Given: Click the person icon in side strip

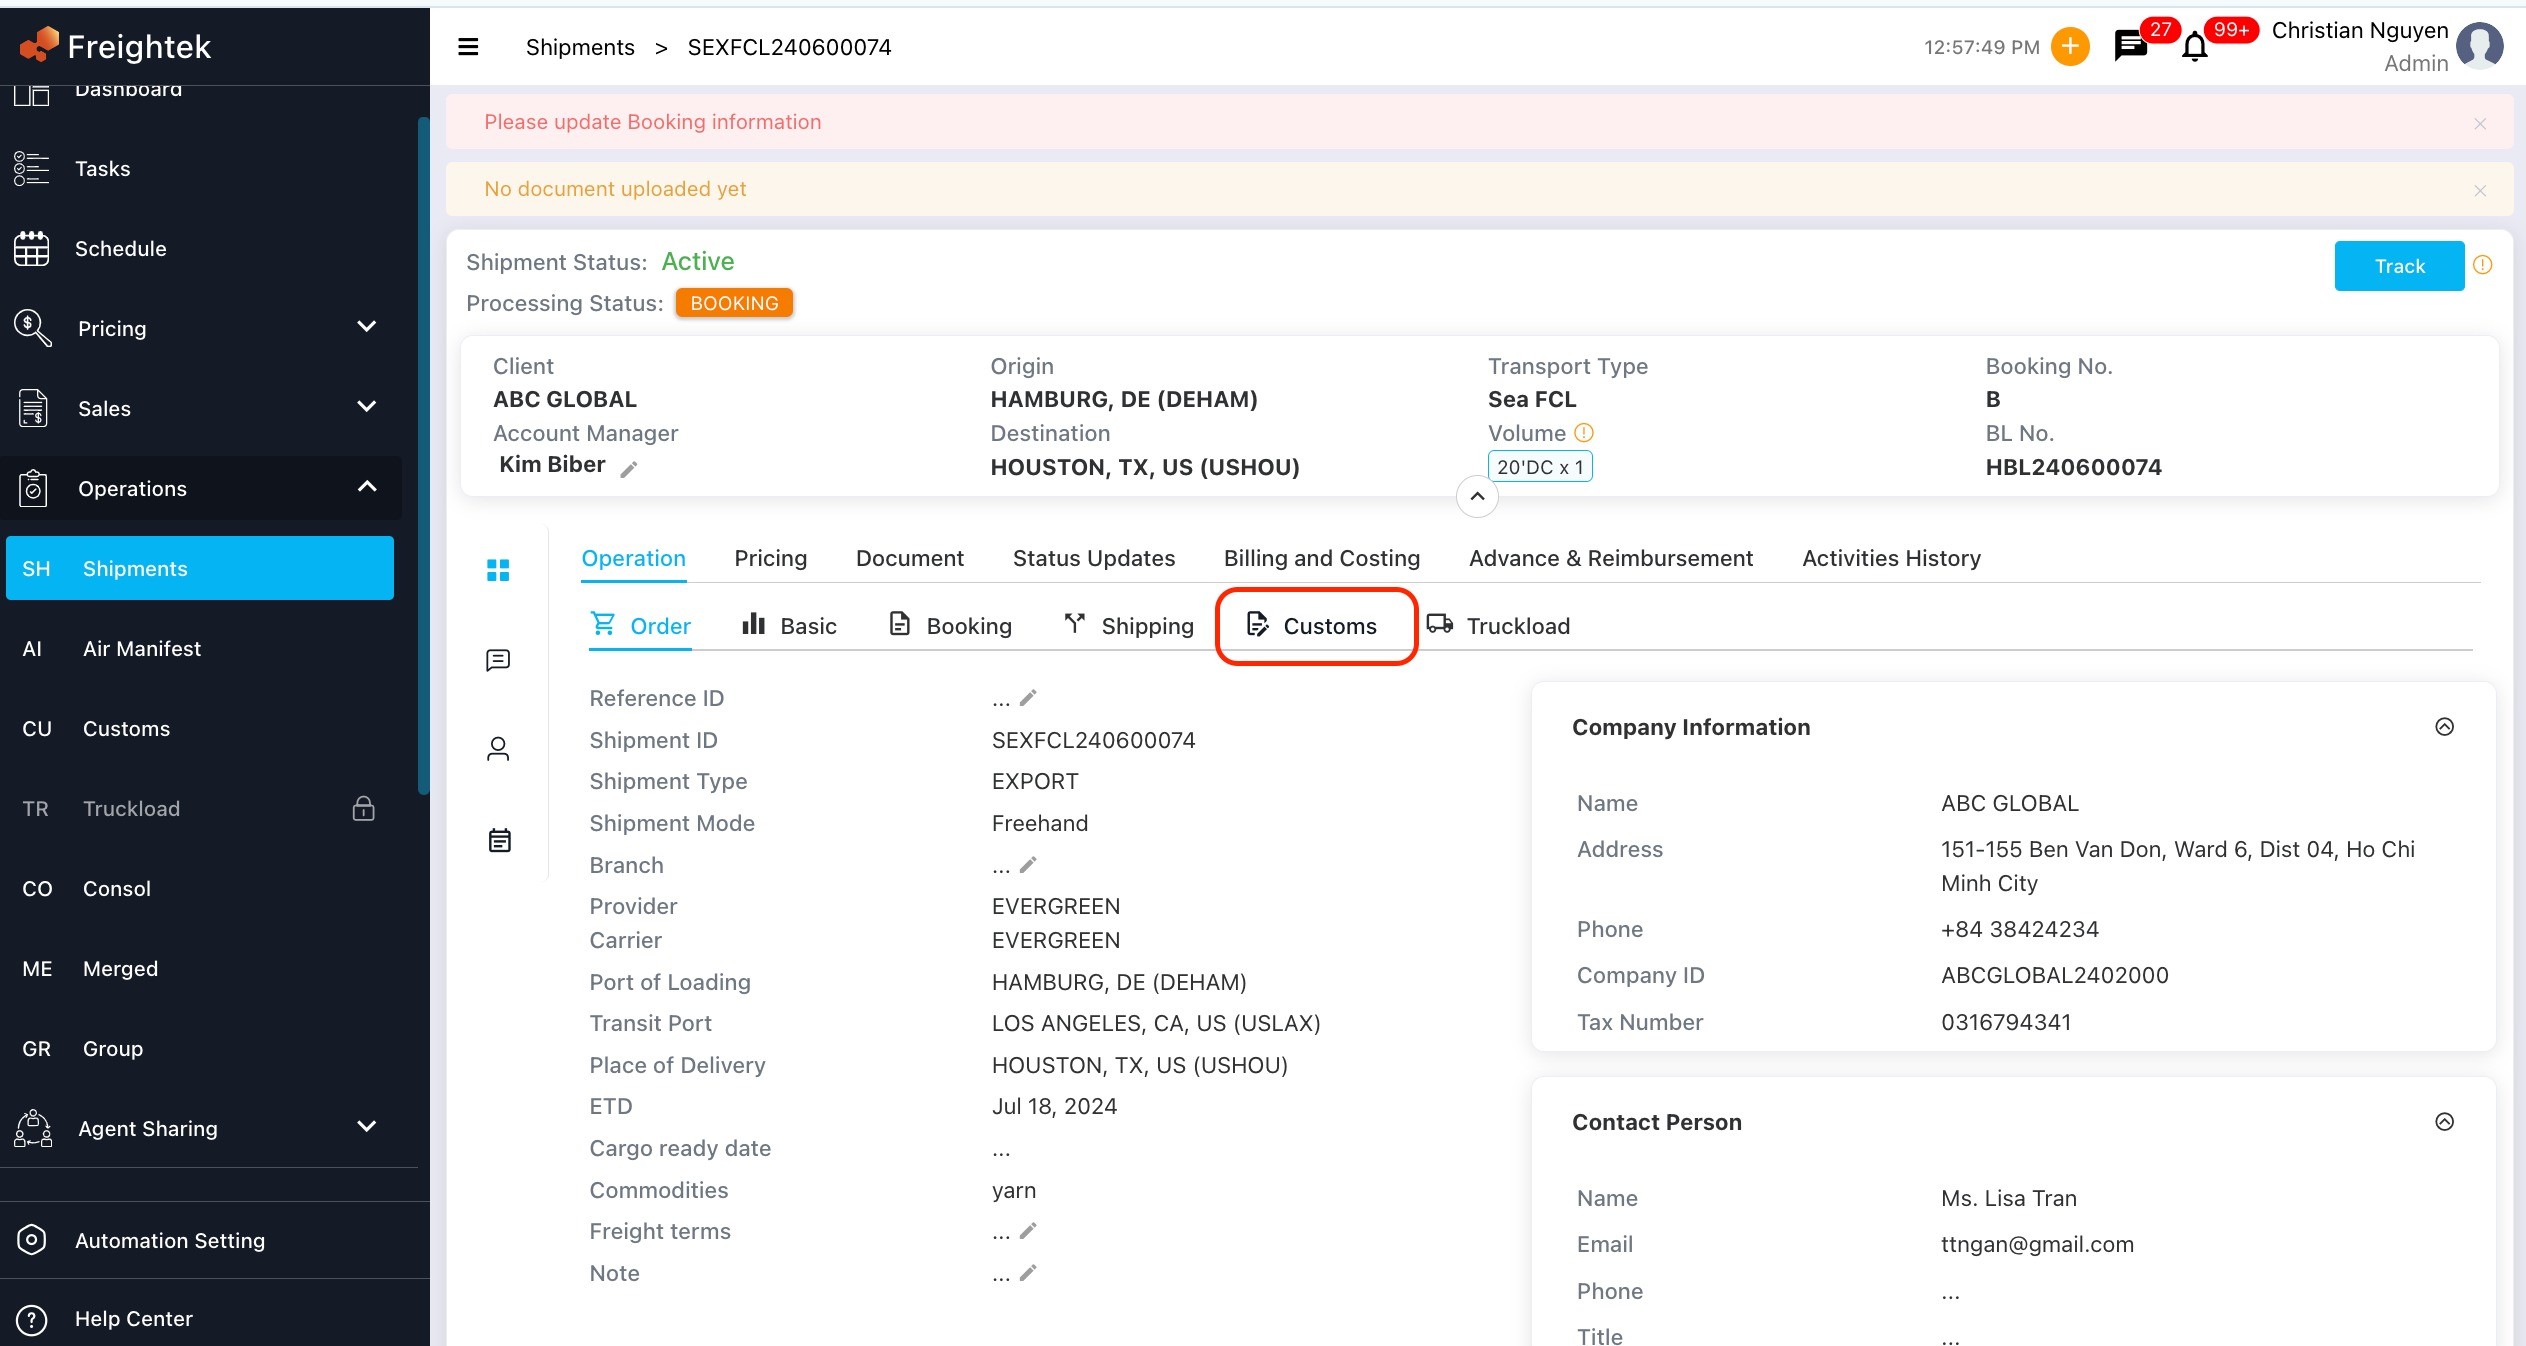Looking at the screenshot, I should [x=498, y=749].
